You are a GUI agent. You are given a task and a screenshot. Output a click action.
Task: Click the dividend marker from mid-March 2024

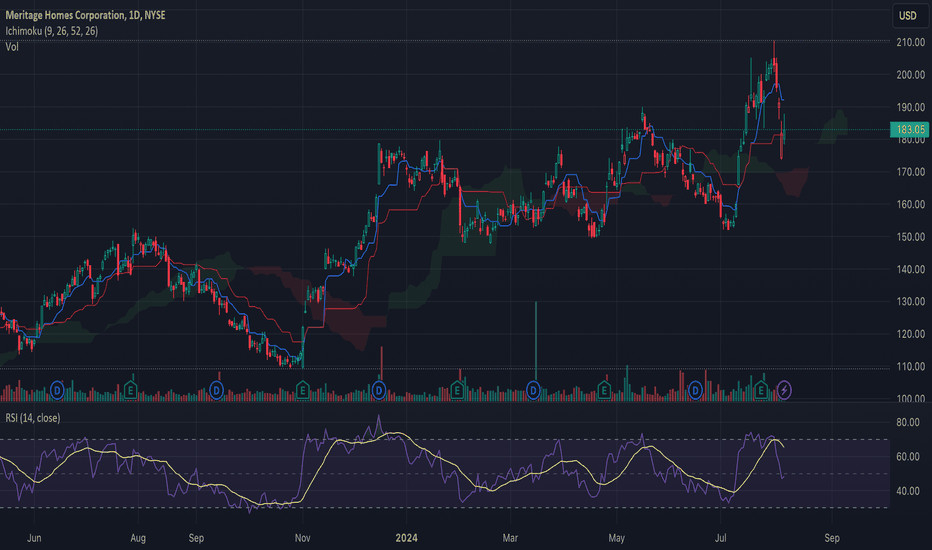pos(534,391)
